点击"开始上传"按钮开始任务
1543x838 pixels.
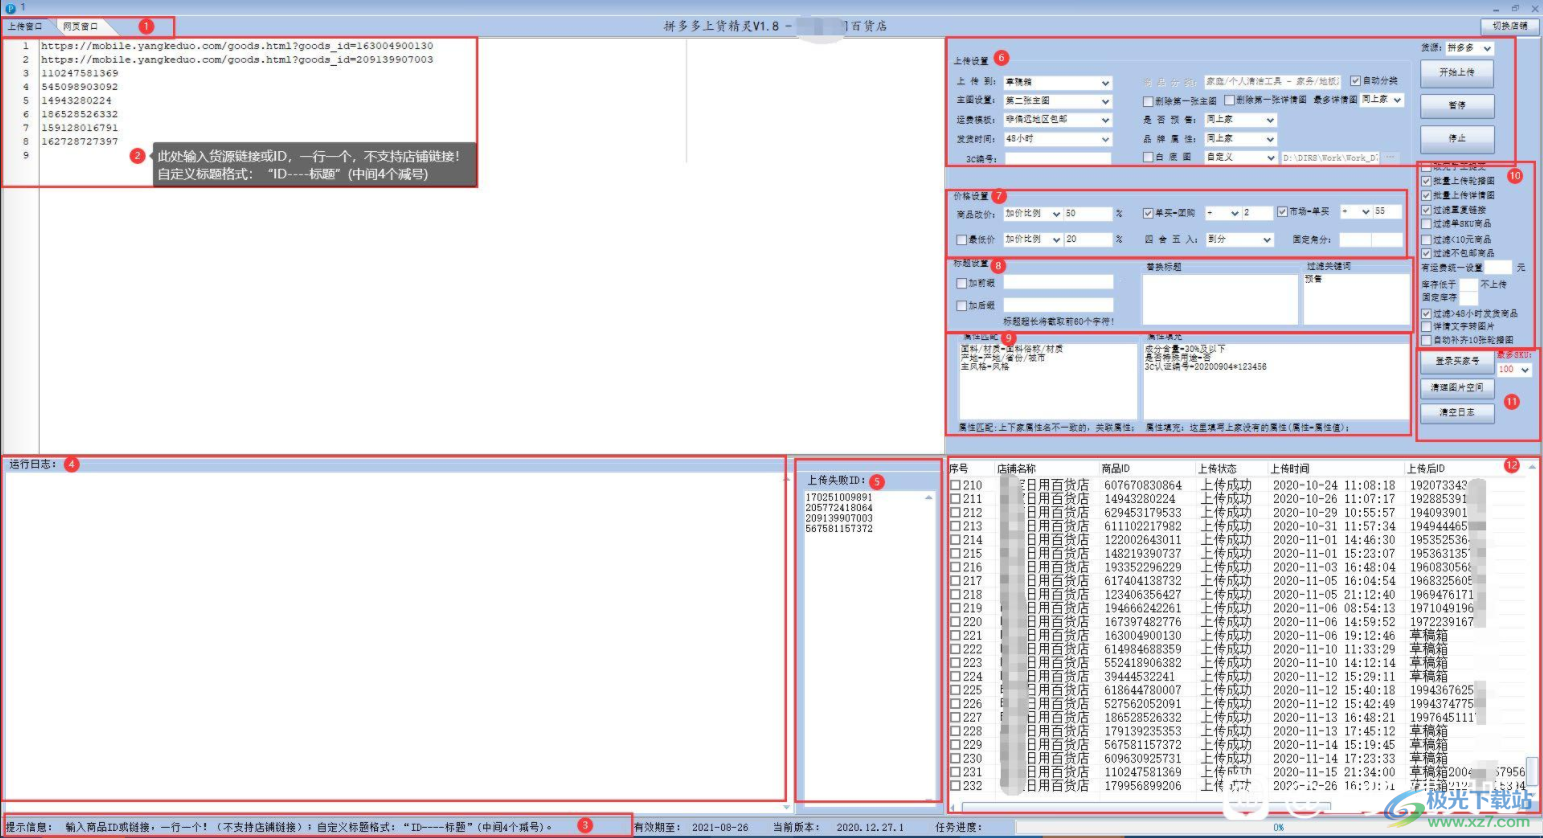1457,72
